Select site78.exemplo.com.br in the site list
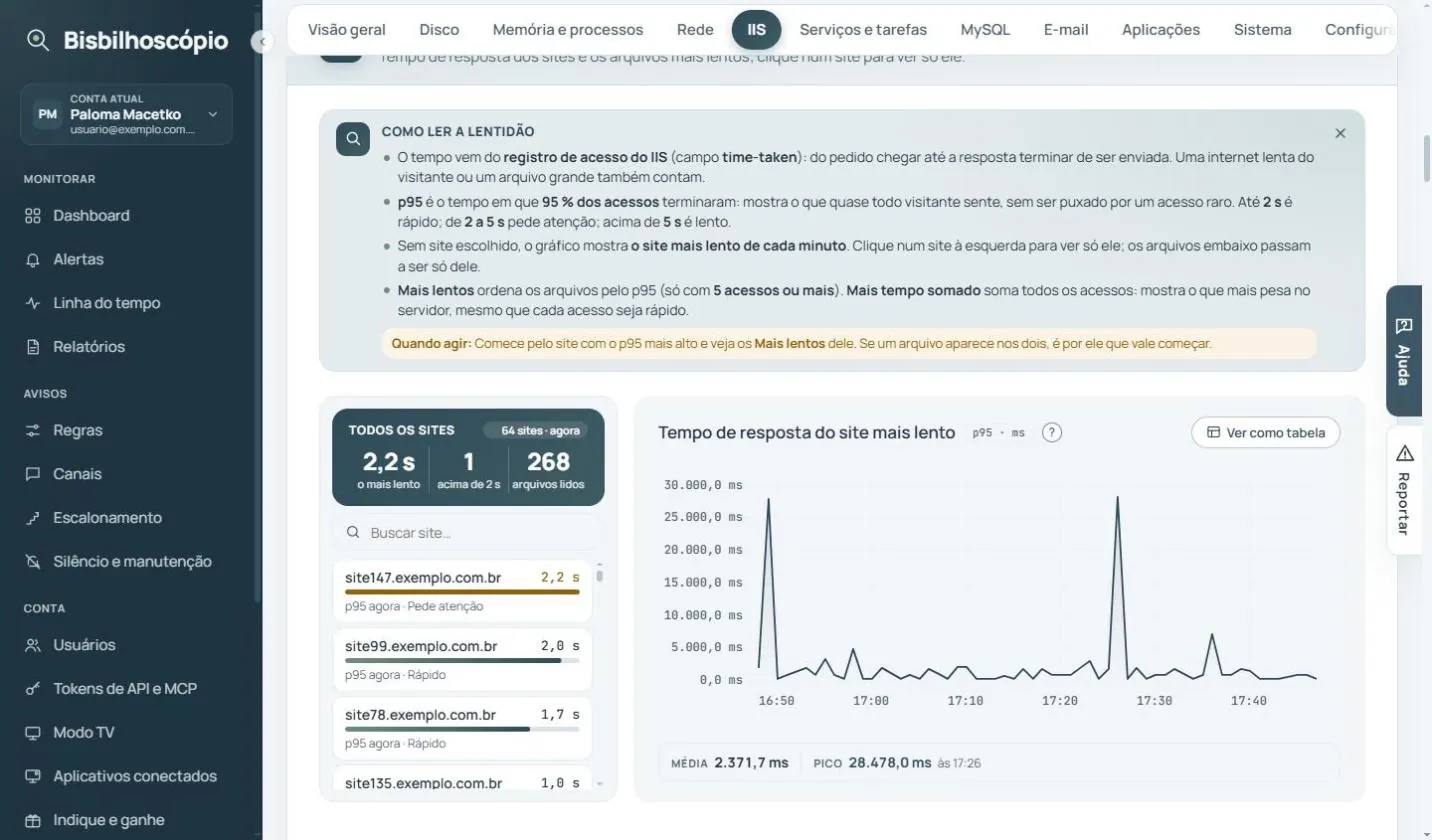This screenshot has height=840, width=1432. [462, 729]
